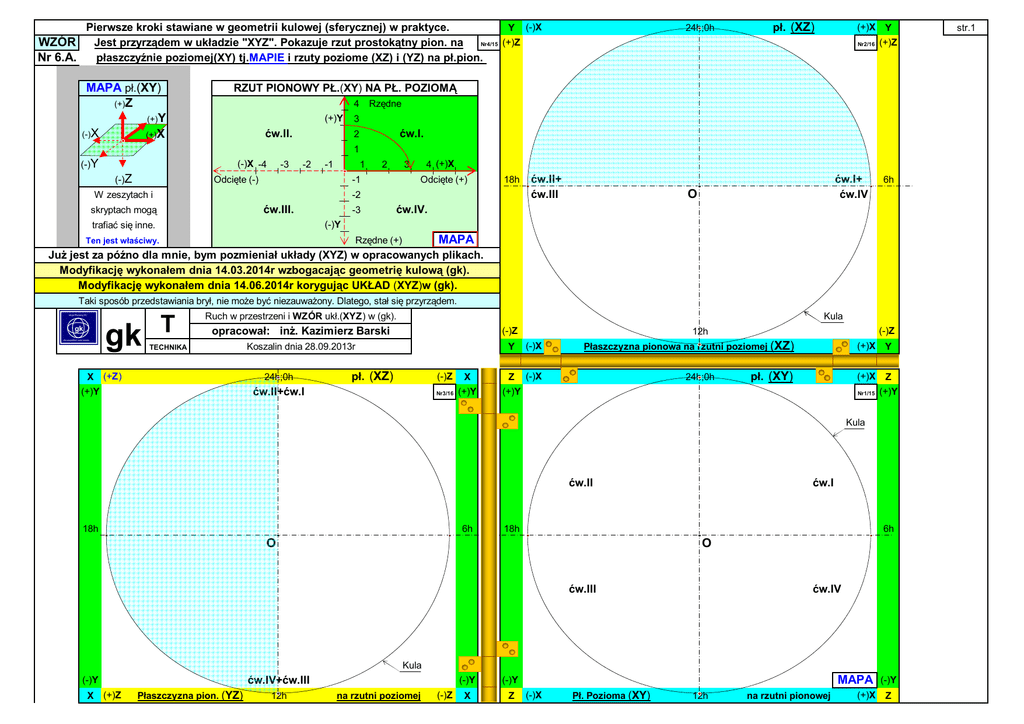Click the blue gk emblem logo

[77, 328]
